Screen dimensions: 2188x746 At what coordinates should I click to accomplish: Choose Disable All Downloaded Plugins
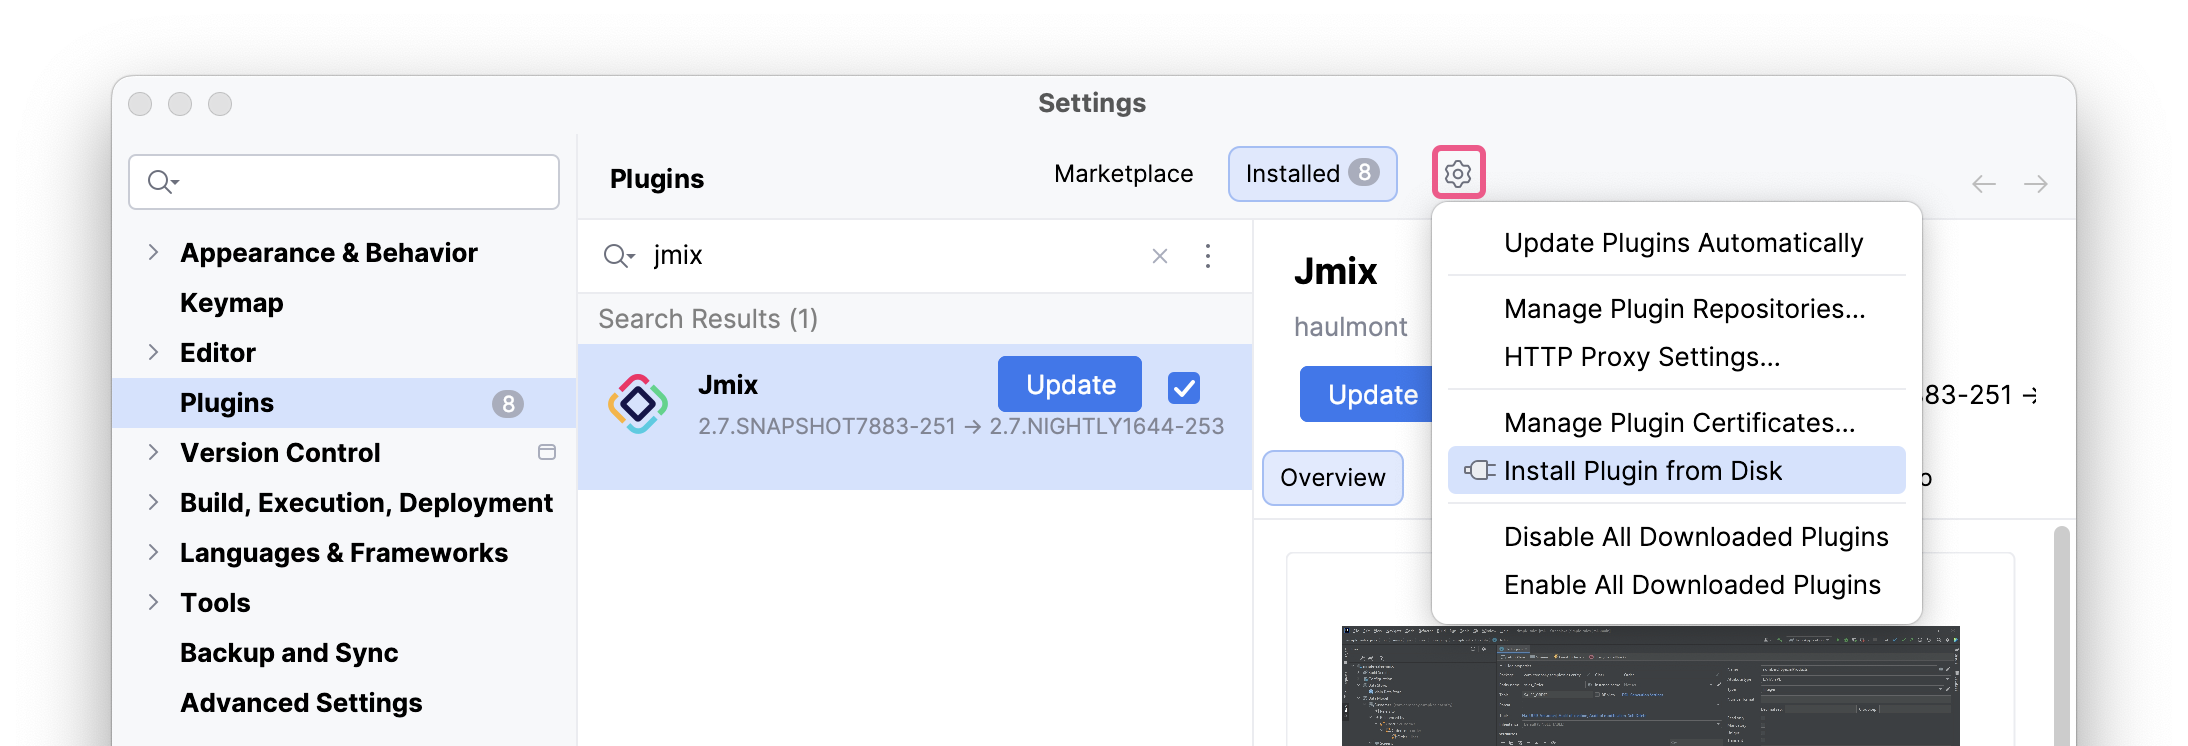(1677, 537)
